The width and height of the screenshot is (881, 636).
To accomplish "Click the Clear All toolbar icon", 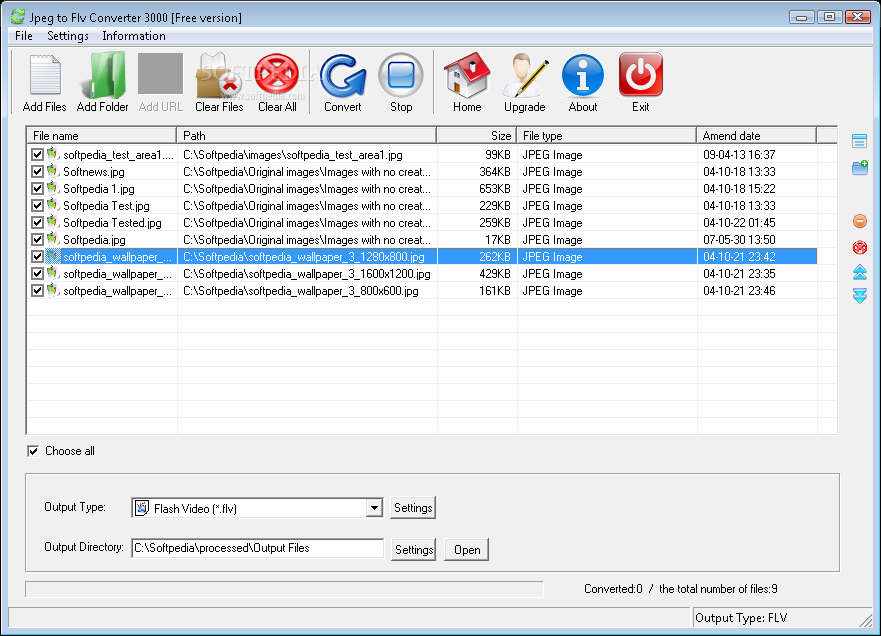I will point(277,75).
